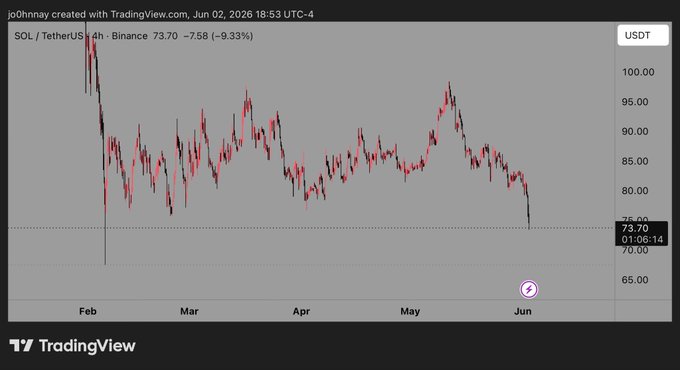Image resolution: width=680 pixels, height=370 pixels.
Task: Click the 73.70 price in chart header
Action: tap(165, 36)
